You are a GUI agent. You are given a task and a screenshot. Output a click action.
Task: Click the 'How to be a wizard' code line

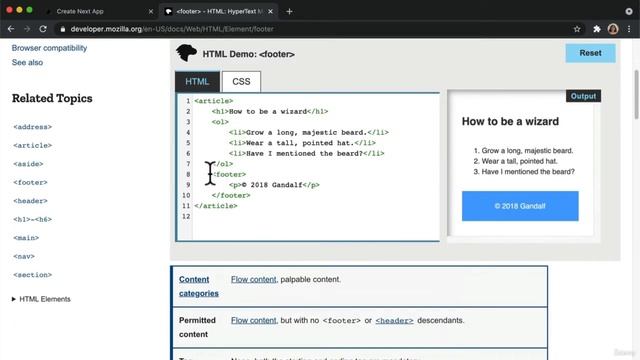click(x=270, y=111)
